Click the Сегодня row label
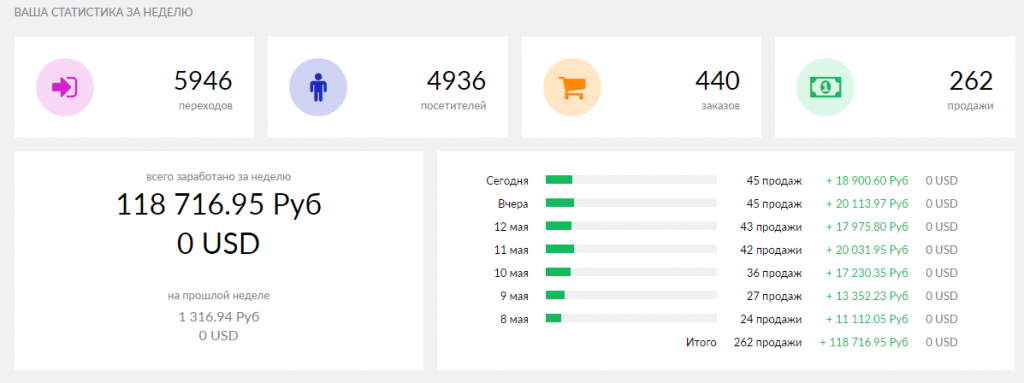The image size is (1024, 383). coord(507,181)
